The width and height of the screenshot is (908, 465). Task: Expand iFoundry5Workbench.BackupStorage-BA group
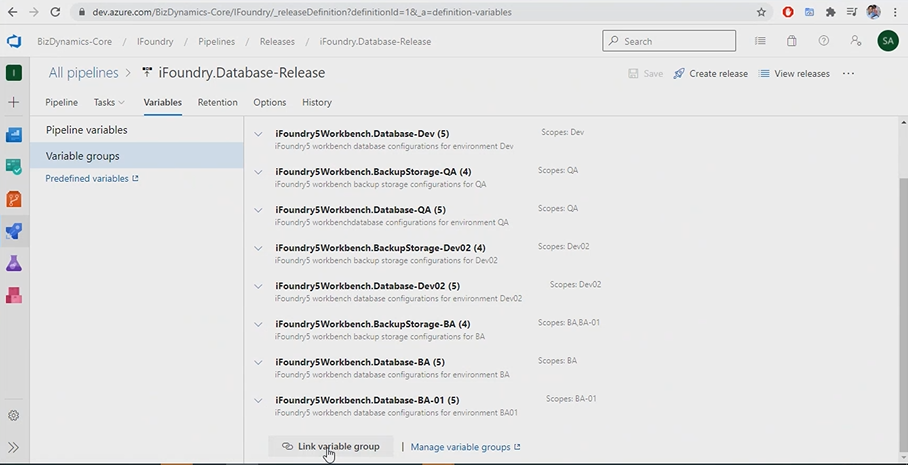tap(258, 324)
